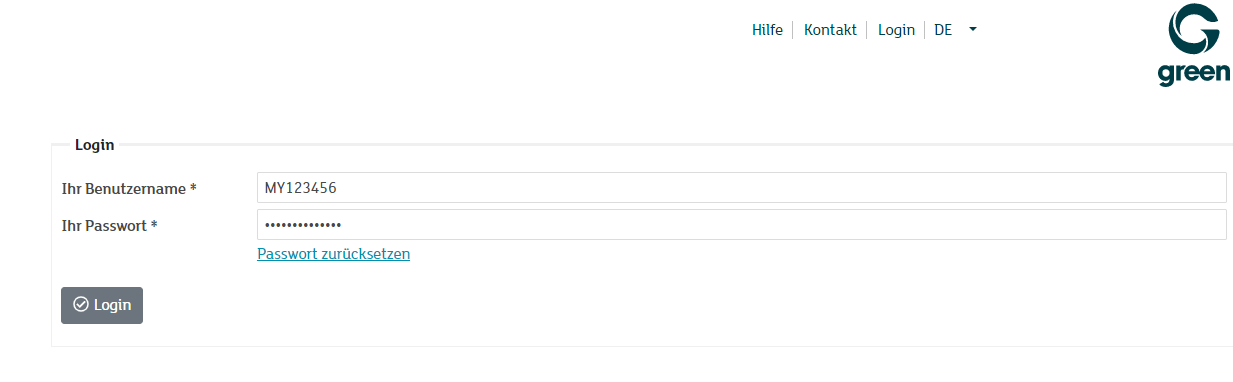Place cursor in the masked password dots
The image size is (1233, 382).
303,225
